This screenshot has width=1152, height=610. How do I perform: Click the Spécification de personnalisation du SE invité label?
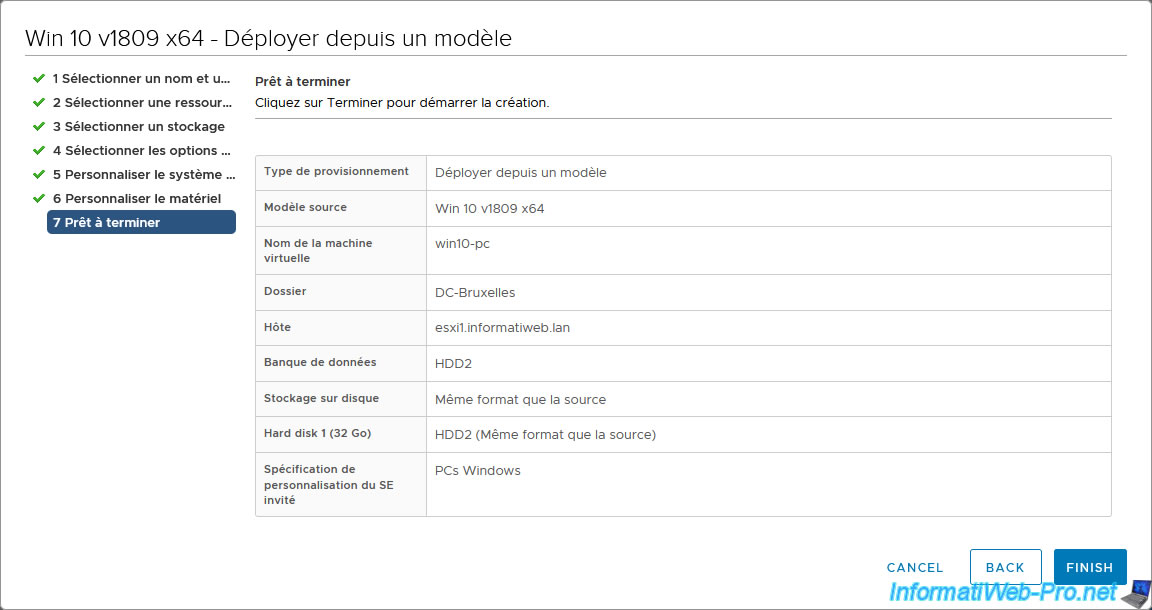pyautogui.click(x=330, y=484)
